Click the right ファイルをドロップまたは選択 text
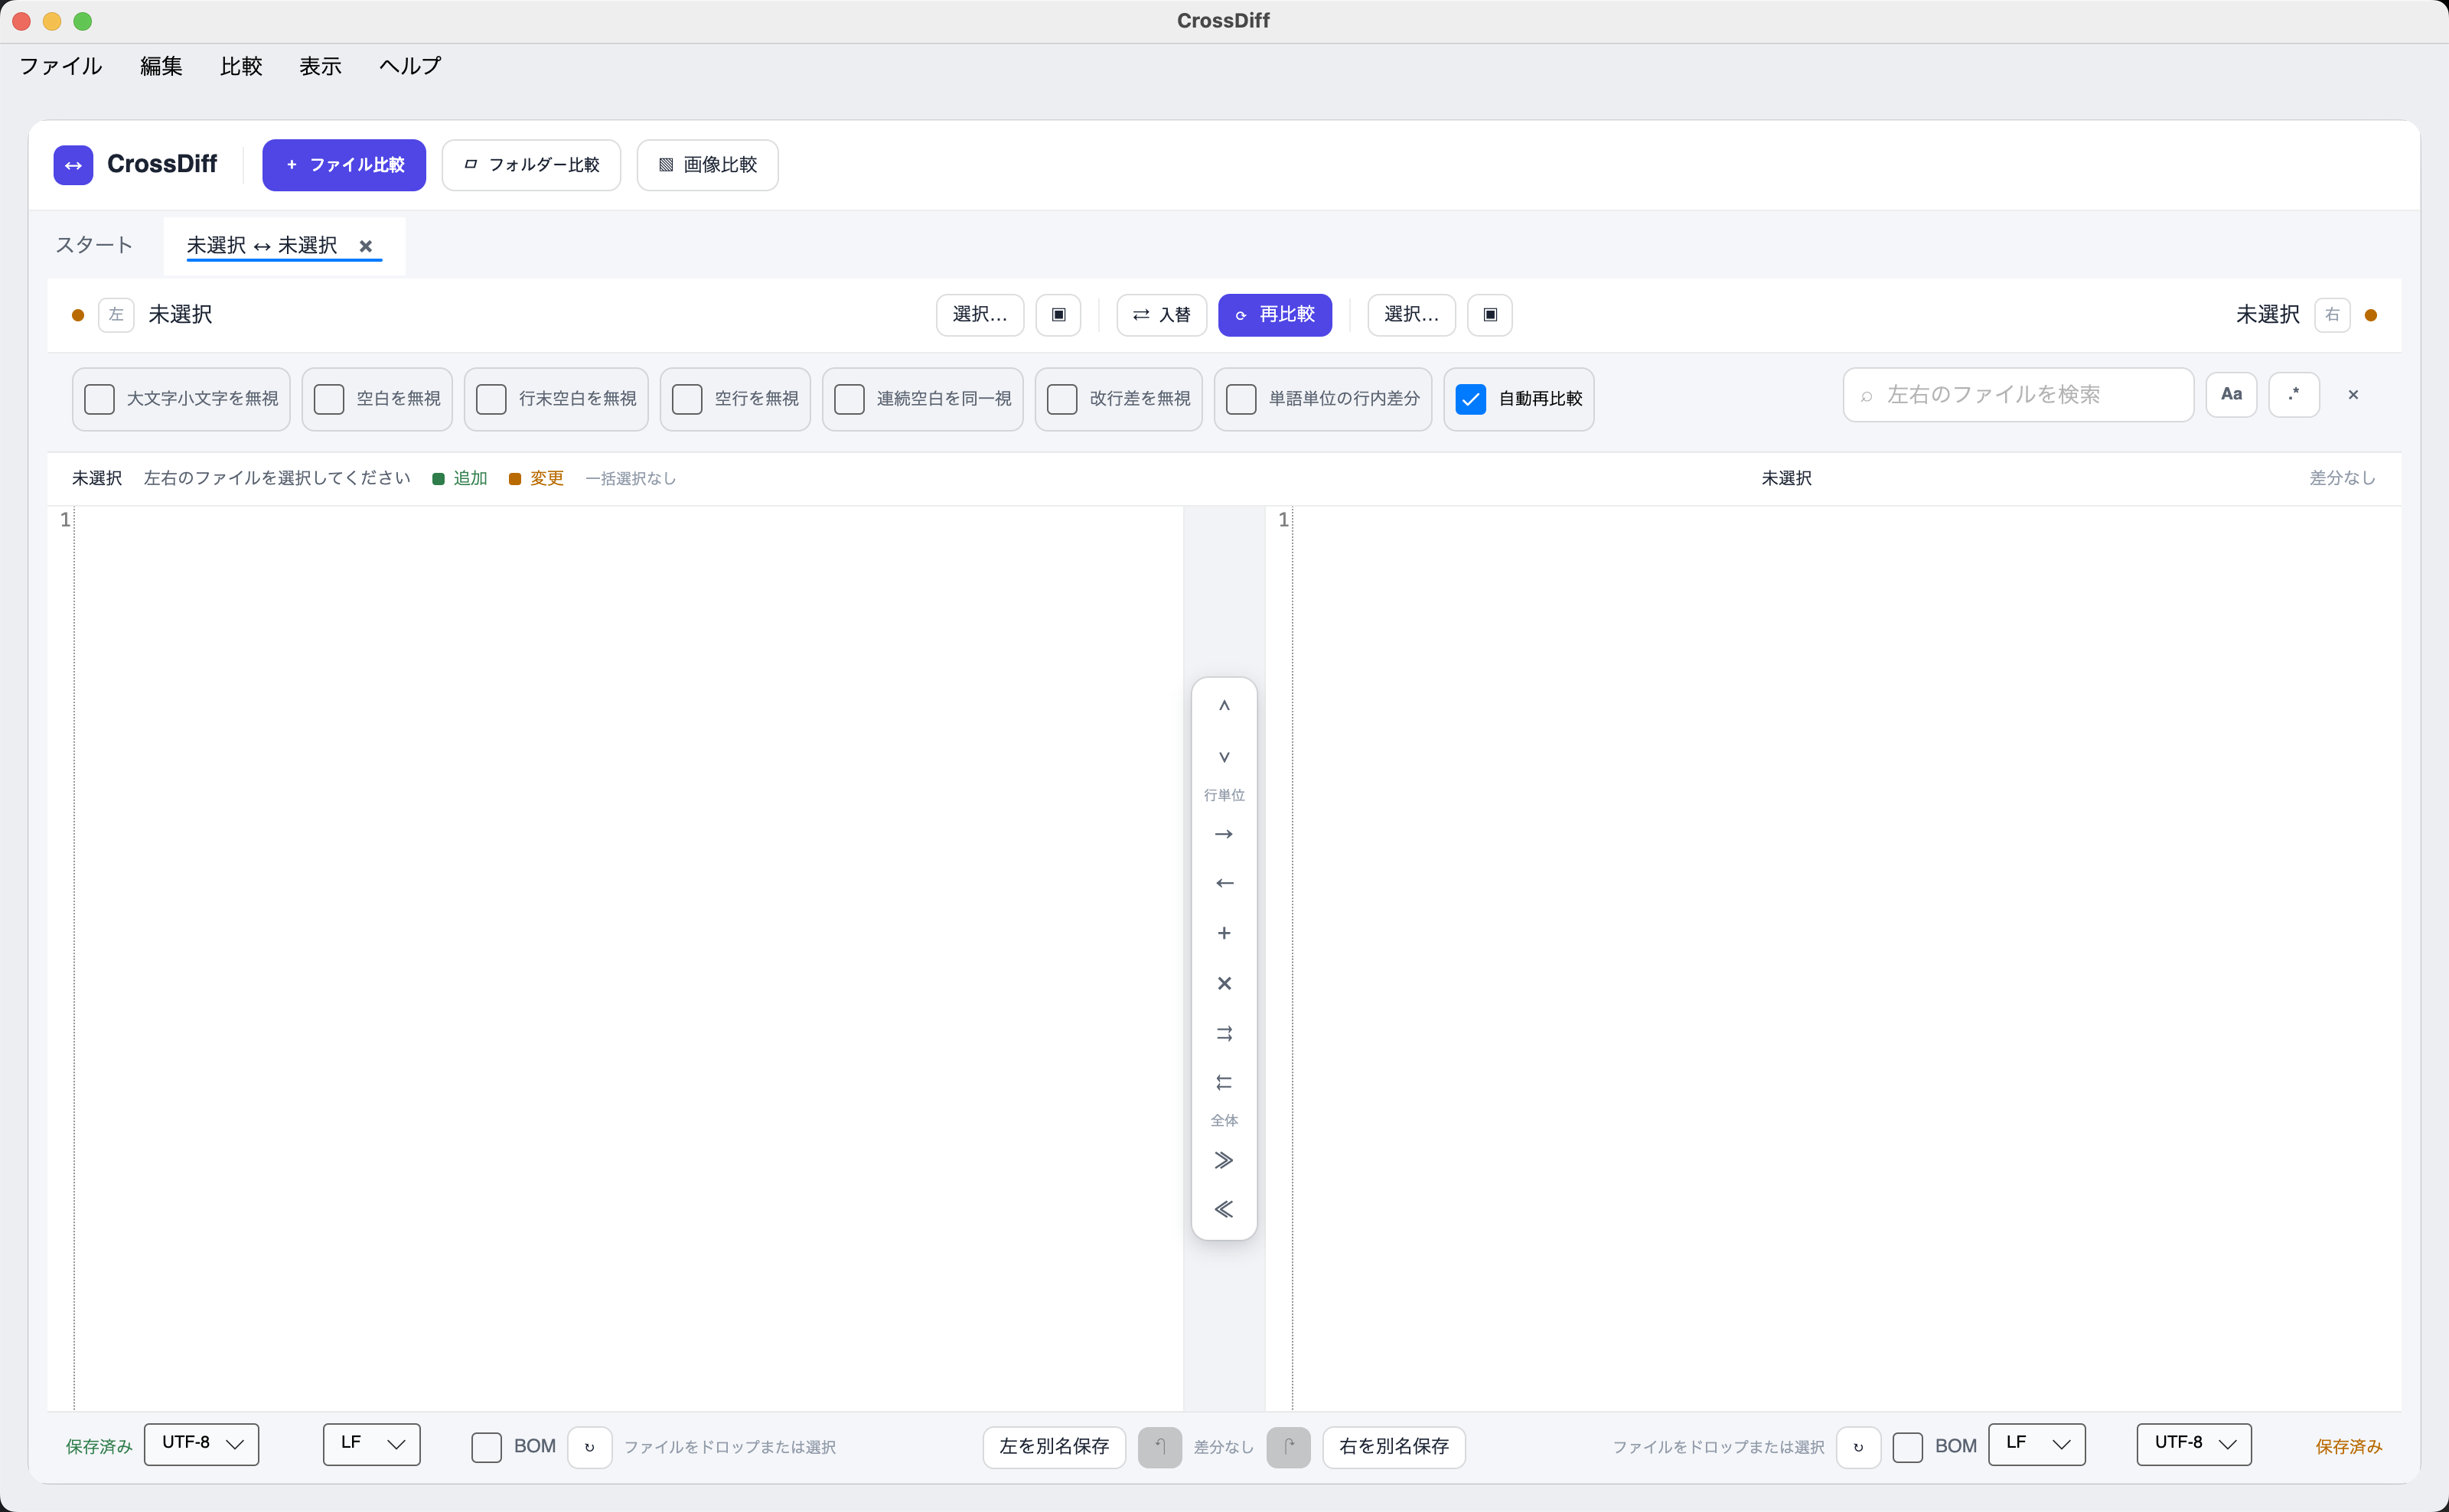 coord(1718,1447)
